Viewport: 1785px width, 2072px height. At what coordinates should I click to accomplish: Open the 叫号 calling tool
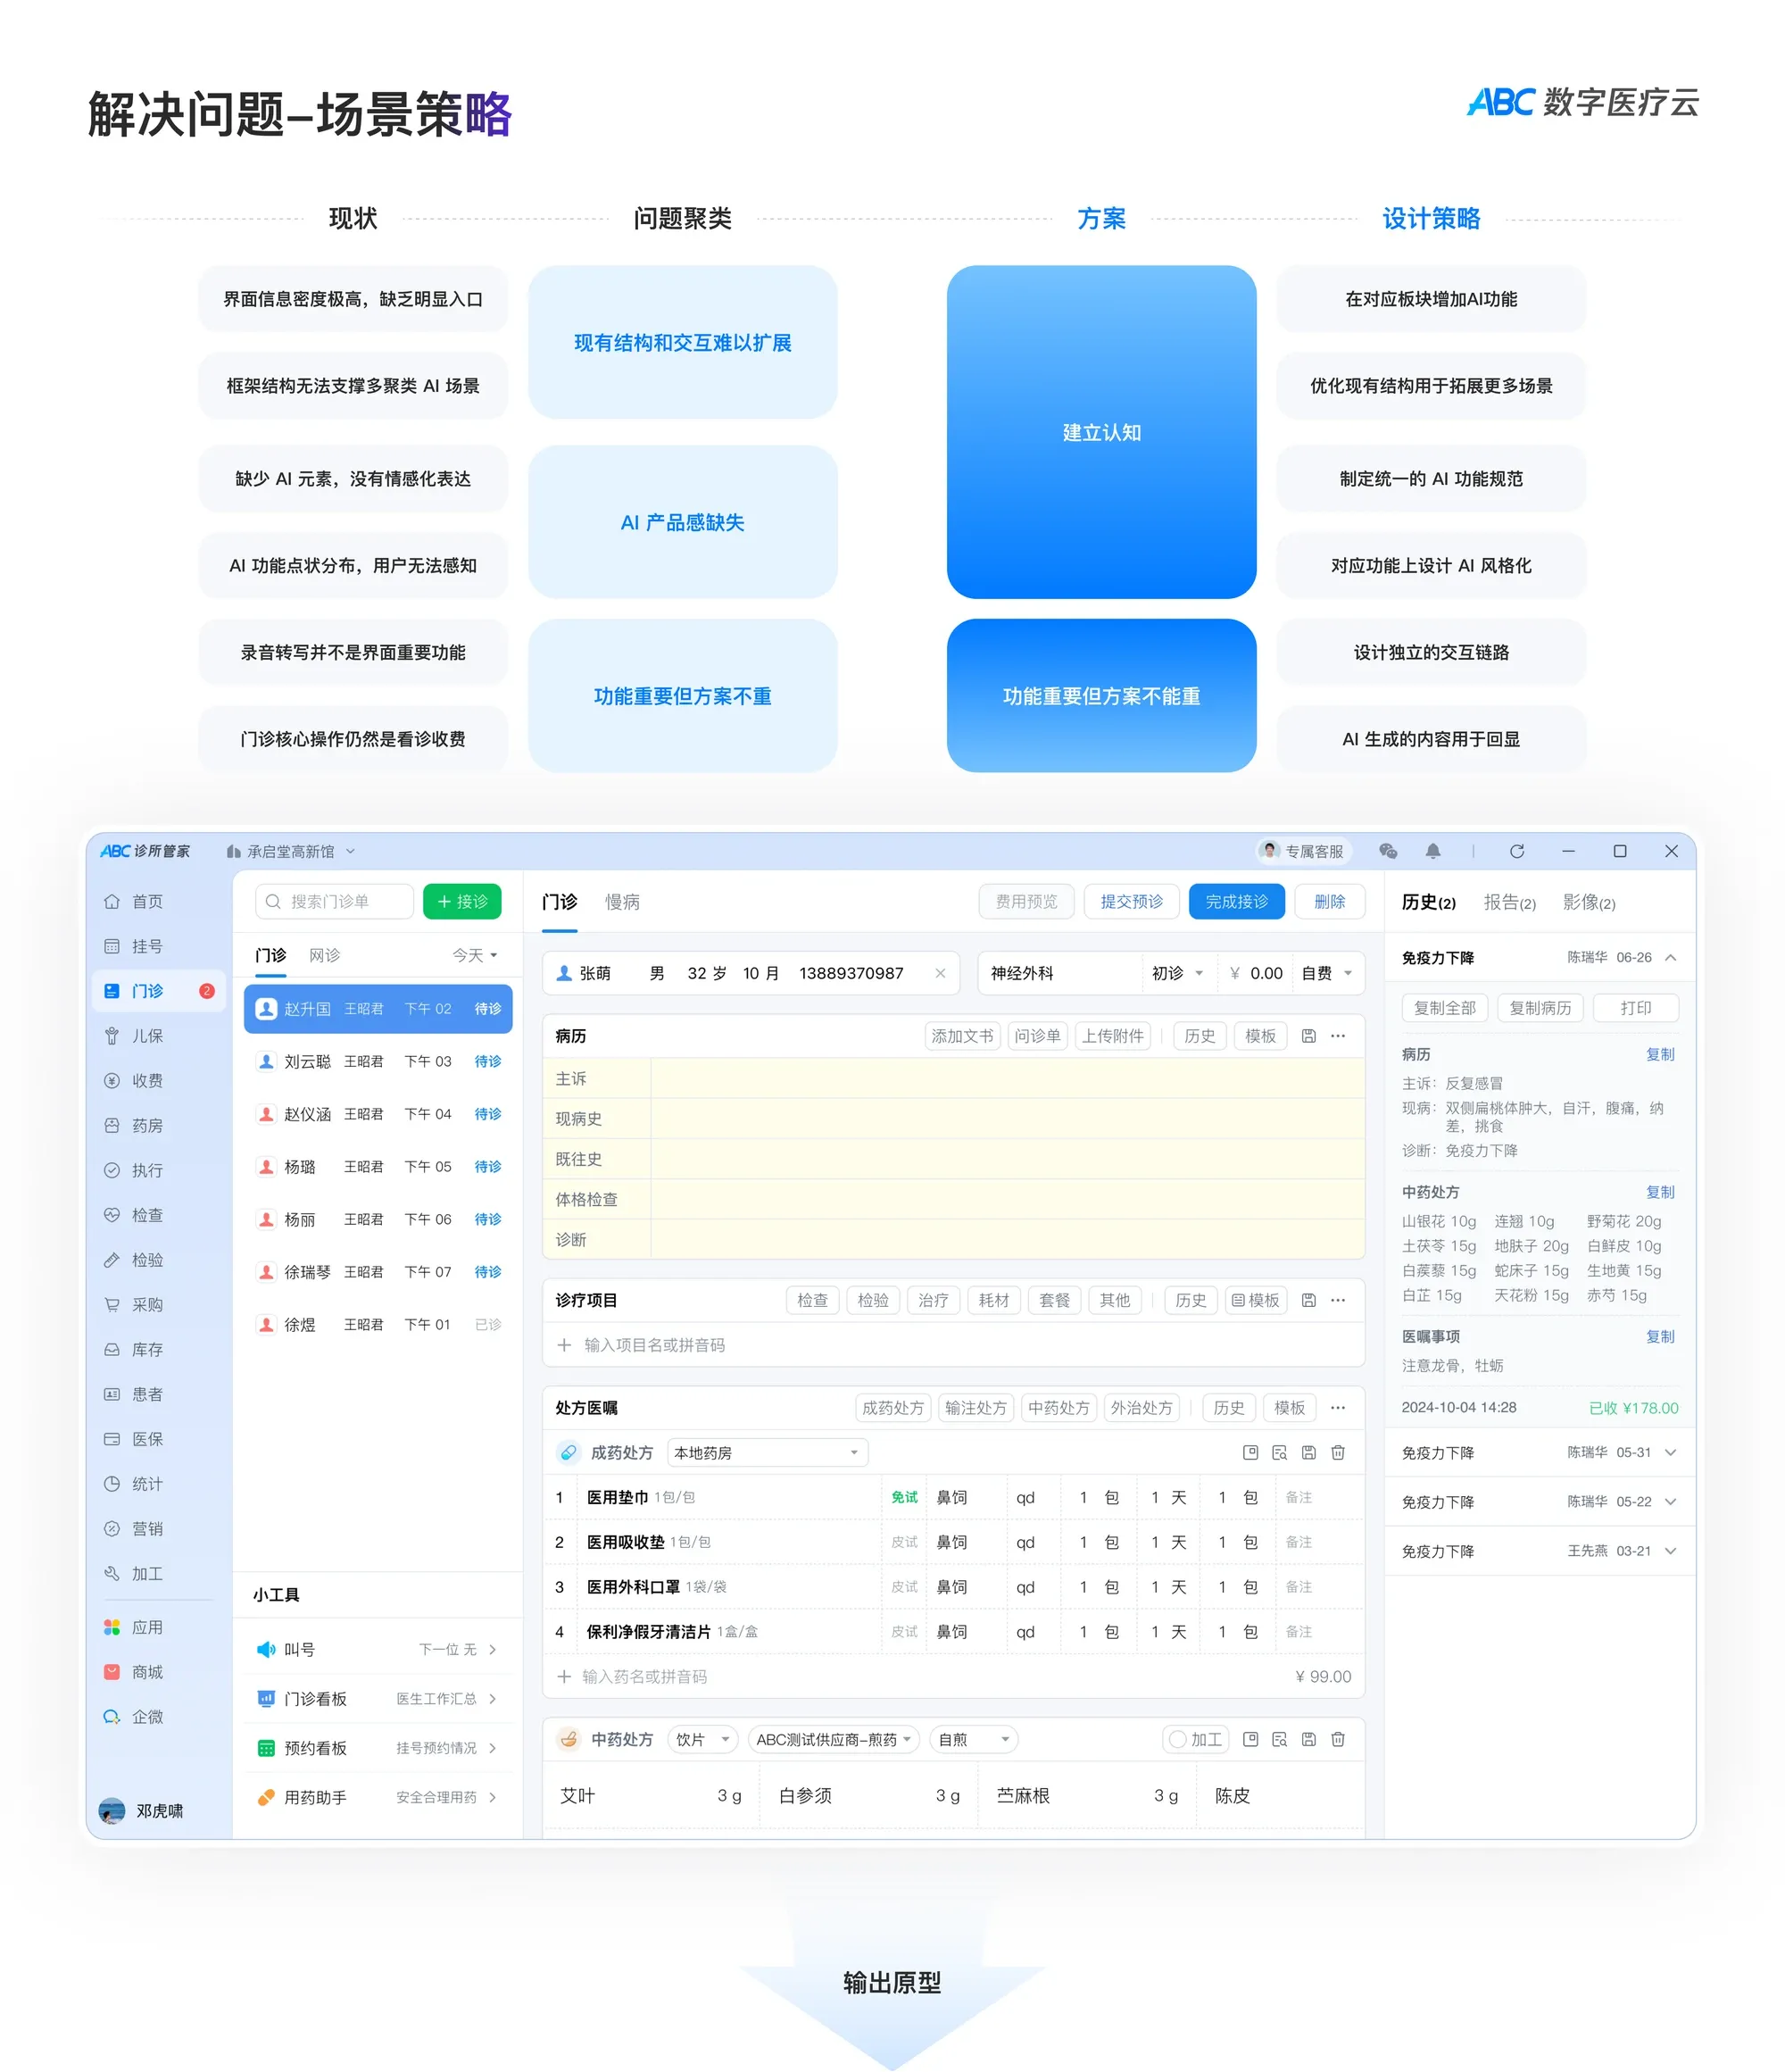377,1649
